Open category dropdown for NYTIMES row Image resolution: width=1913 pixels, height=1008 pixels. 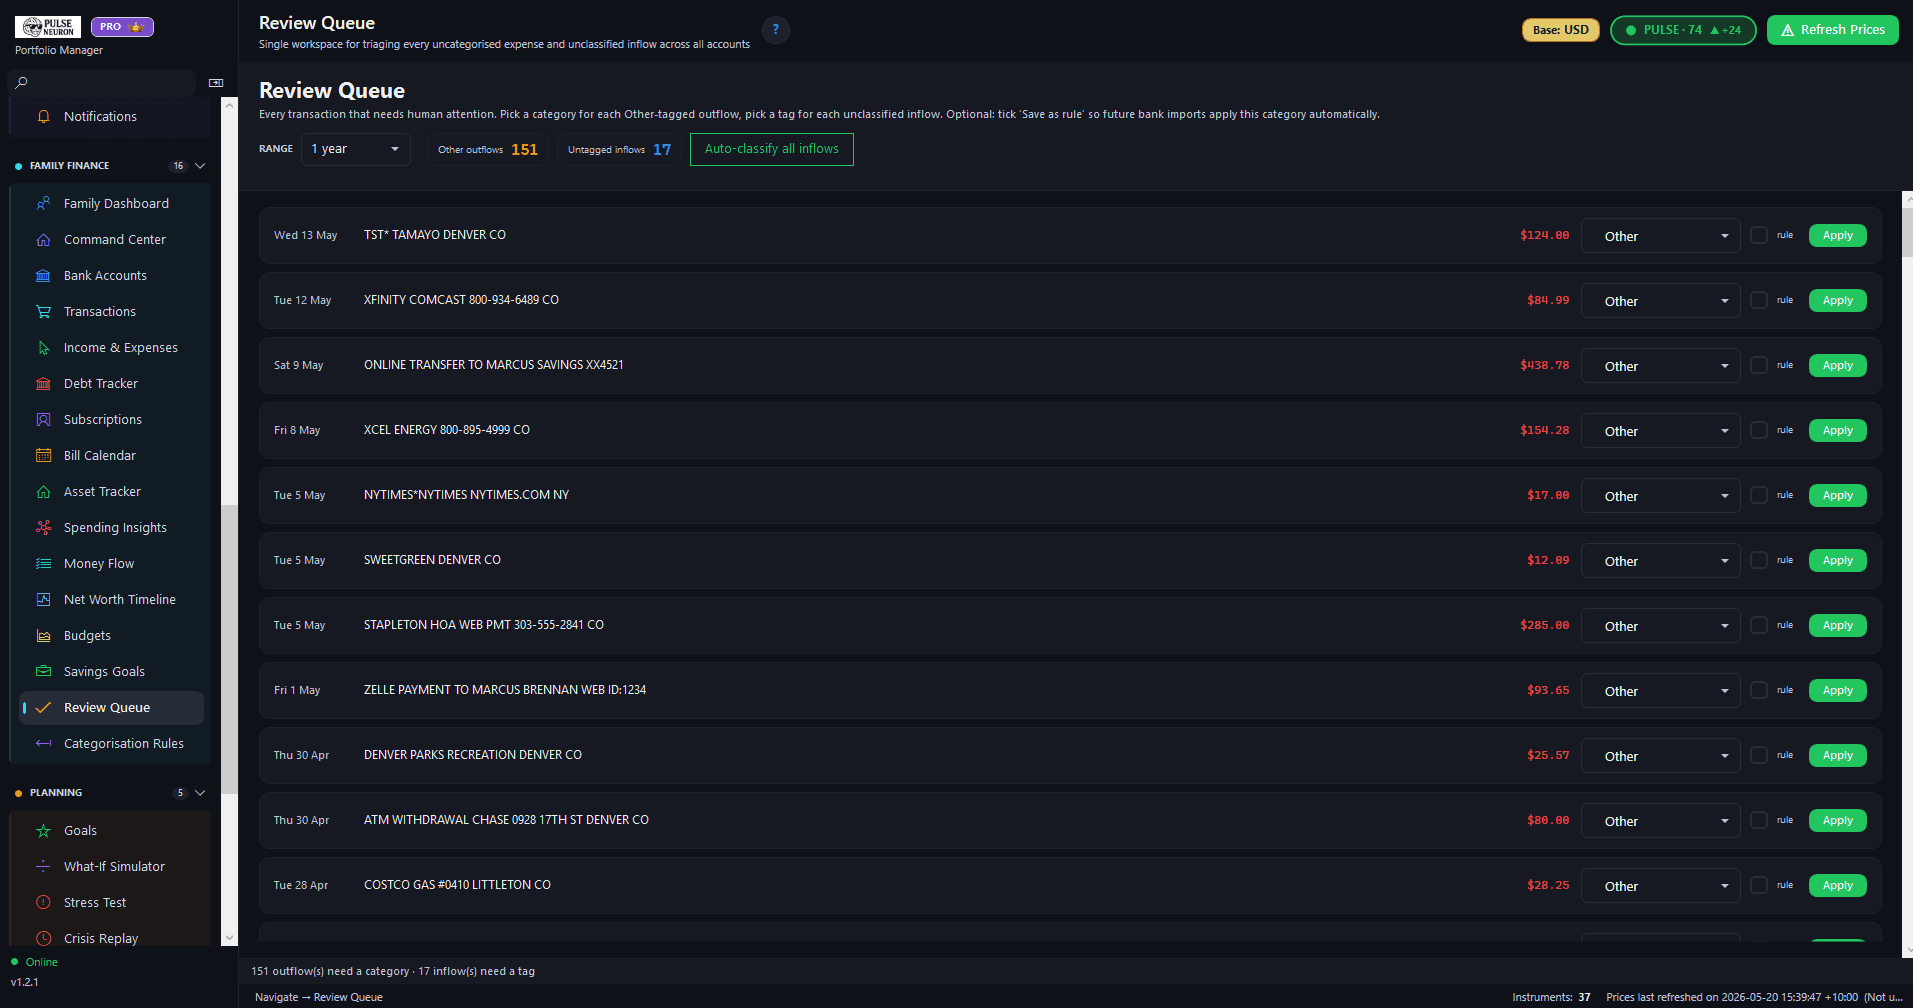click(x=1660, y=496)
